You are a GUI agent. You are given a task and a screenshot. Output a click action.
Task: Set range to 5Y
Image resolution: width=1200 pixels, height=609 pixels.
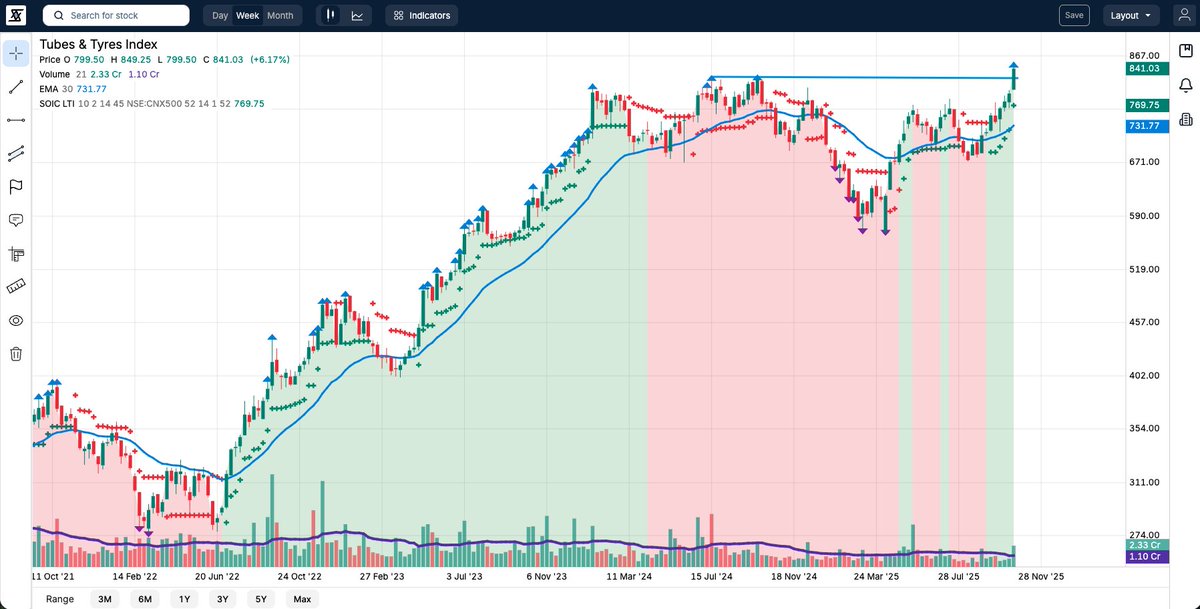coord(261,599)
